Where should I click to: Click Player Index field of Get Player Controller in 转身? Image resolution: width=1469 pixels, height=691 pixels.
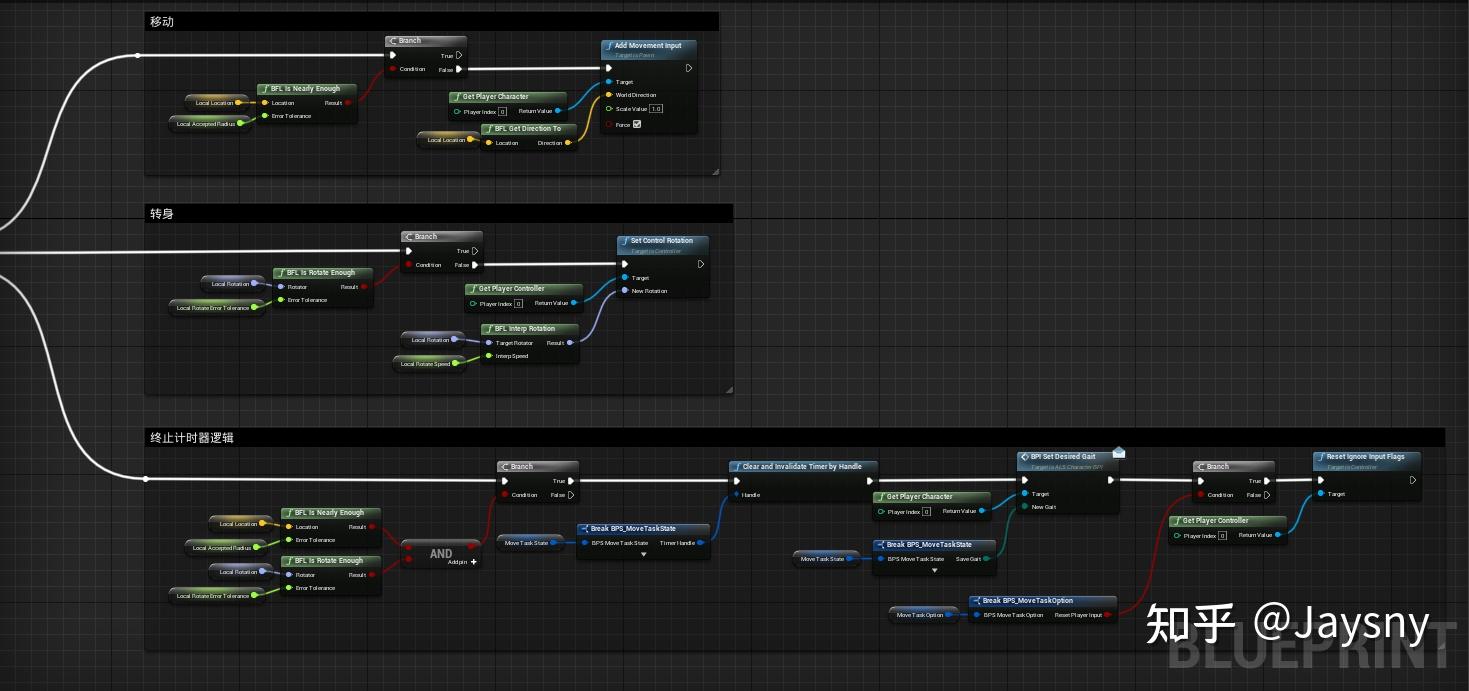coord(519,304)
